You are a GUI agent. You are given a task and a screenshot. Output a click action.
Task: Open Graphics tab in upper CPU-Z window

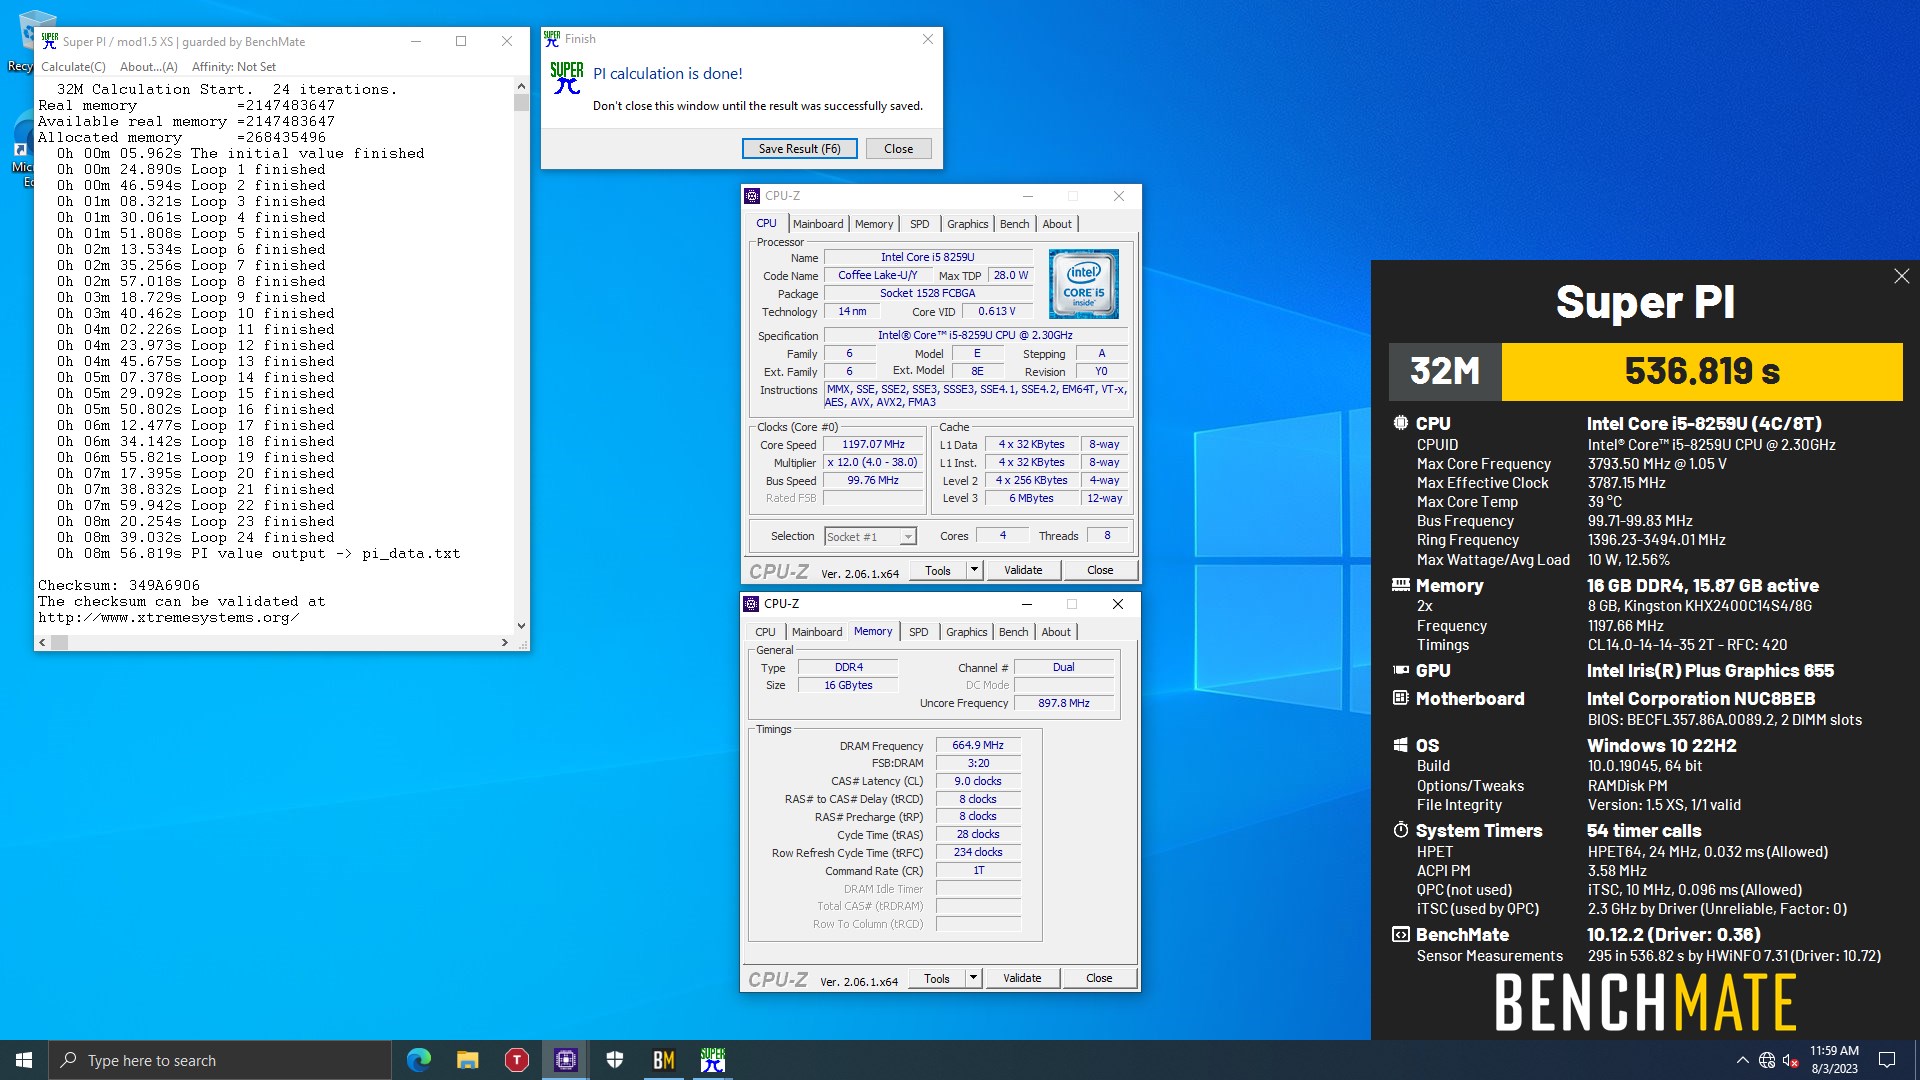tap(967, 224)
